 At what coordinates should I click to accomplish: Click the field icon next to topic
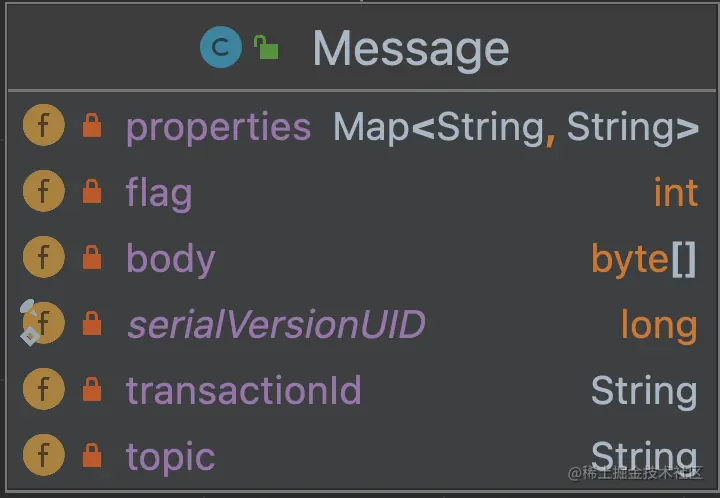(43, 456)
